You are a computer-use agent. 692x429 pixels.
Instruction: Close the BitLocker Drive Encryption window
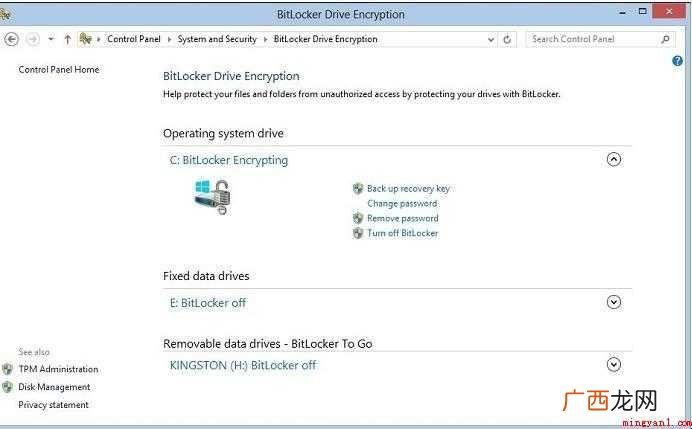[669, 11]
